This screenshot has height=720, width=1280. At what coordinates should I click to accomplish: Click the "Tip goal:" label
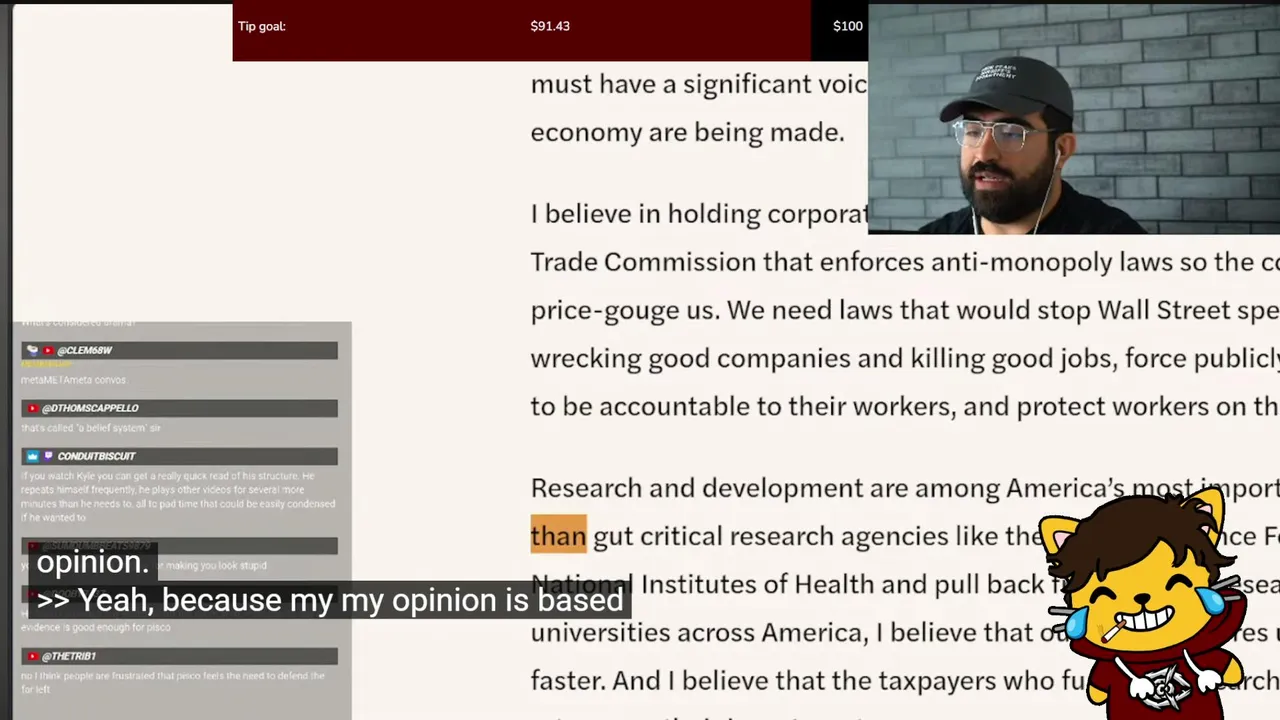tap(262, 26)
